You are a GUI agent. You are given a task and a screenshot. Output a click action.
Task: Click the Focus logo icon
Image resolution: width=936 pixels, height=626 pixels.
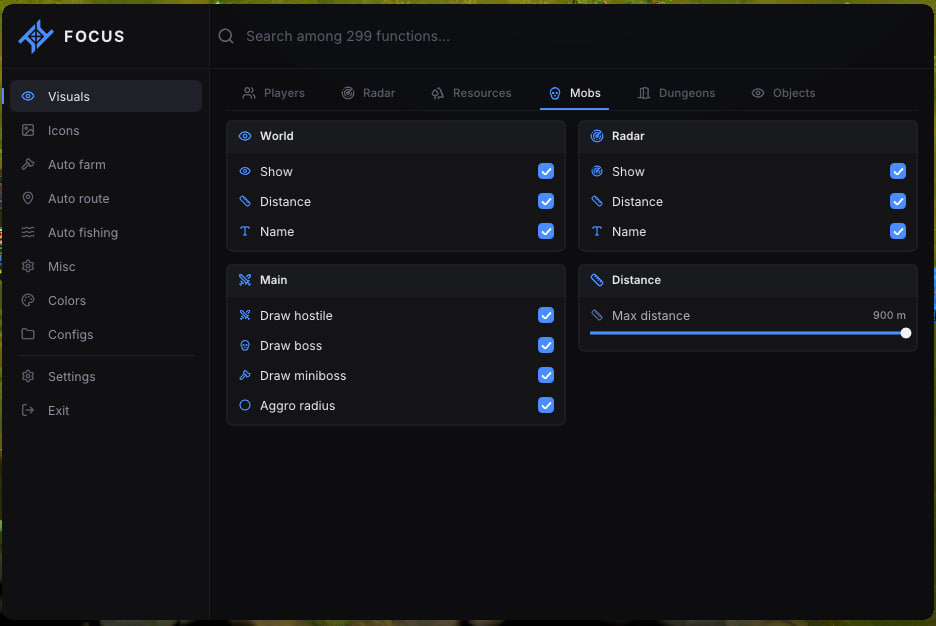36,36
